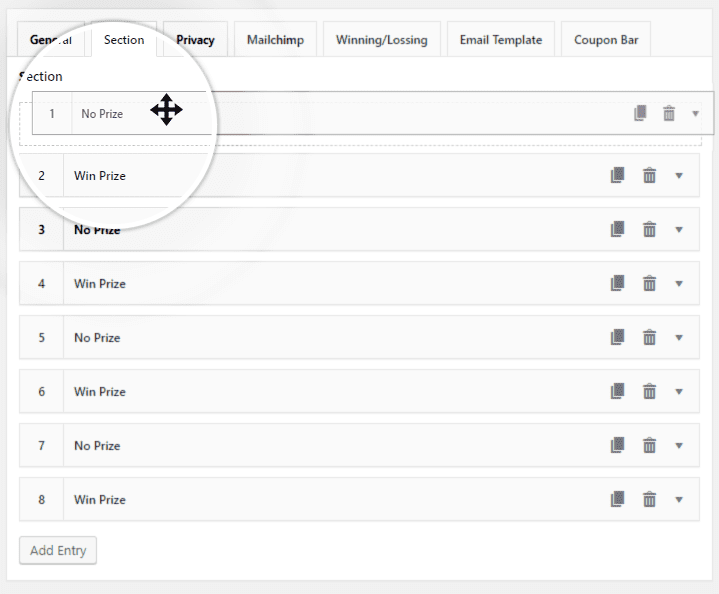The width and height of the screenshot is (719, 594).
Task: Open the Email Template tab
Action: 500,40
